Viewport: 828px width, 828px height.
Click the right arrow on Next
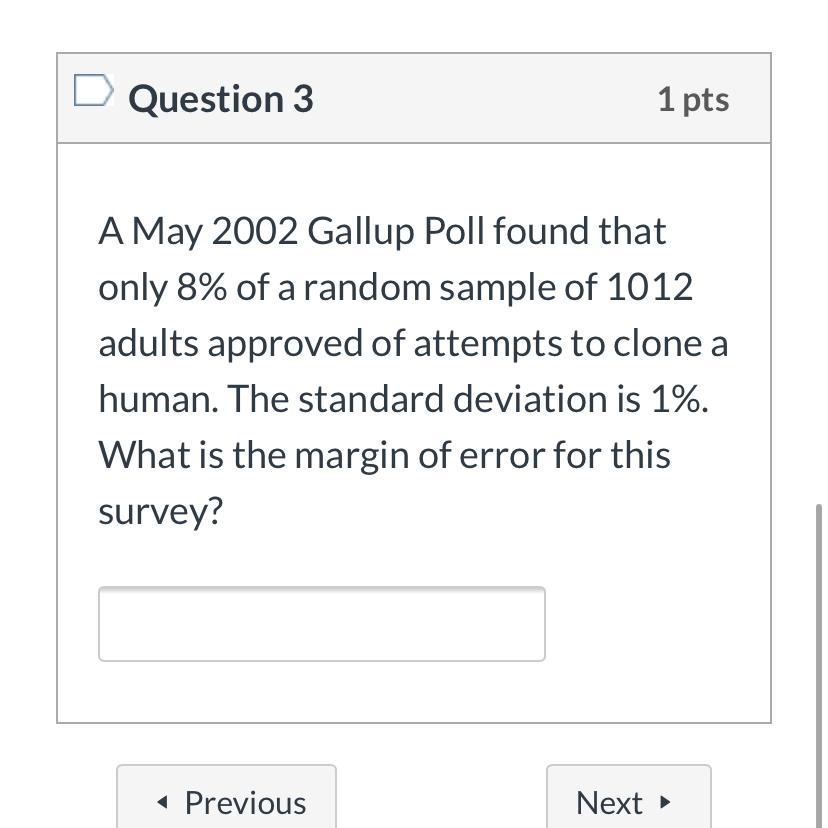coord(664,802)
